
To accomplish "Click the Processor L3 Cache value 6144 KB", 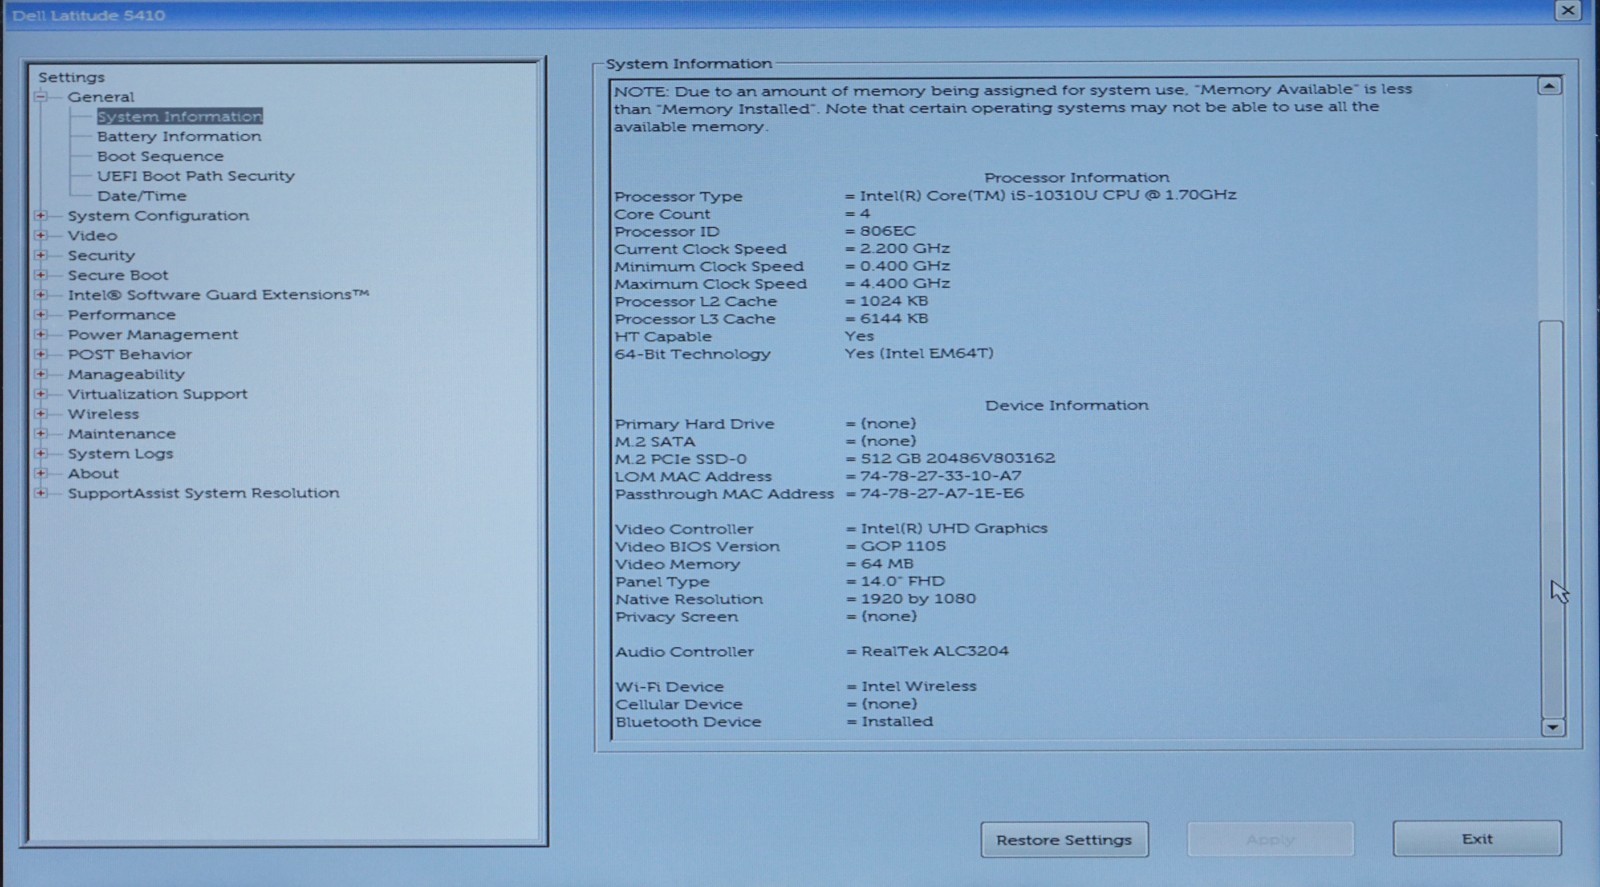I will coord(894,319).
